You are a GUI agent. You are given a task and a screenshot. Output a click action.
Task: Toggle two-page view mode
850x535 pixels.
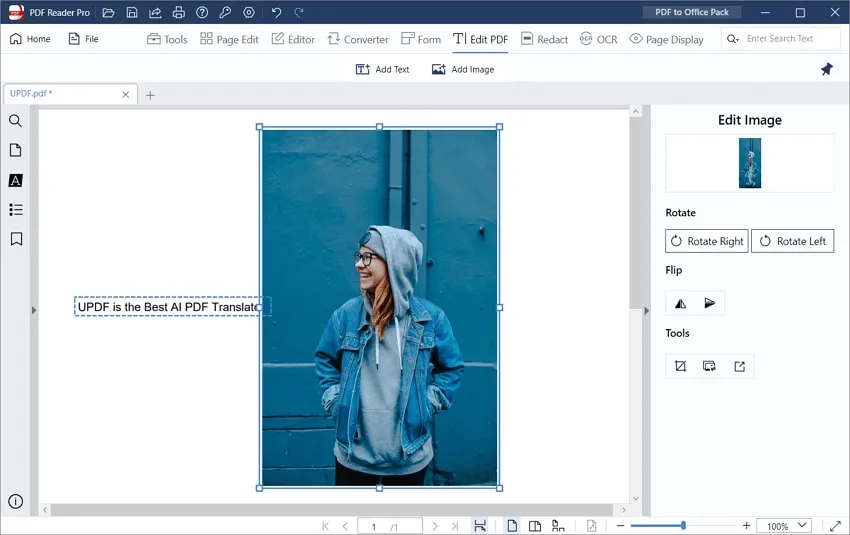pos(535,526)
